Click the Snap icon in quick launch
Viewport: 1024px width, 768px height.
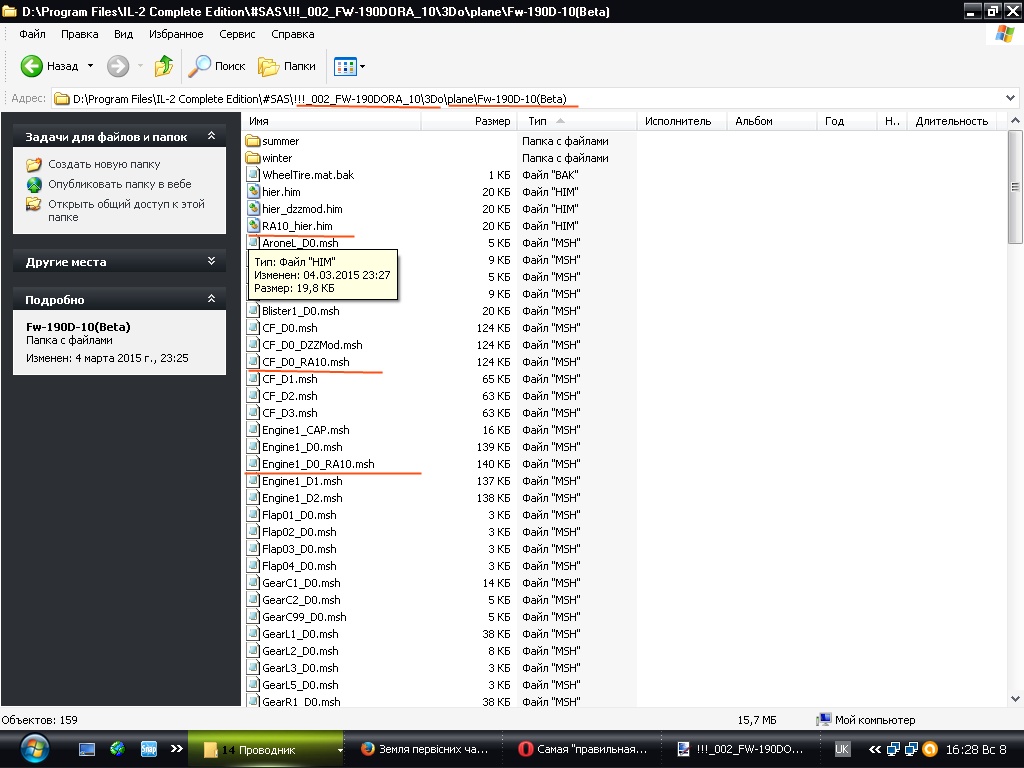[x=149, y=749]
